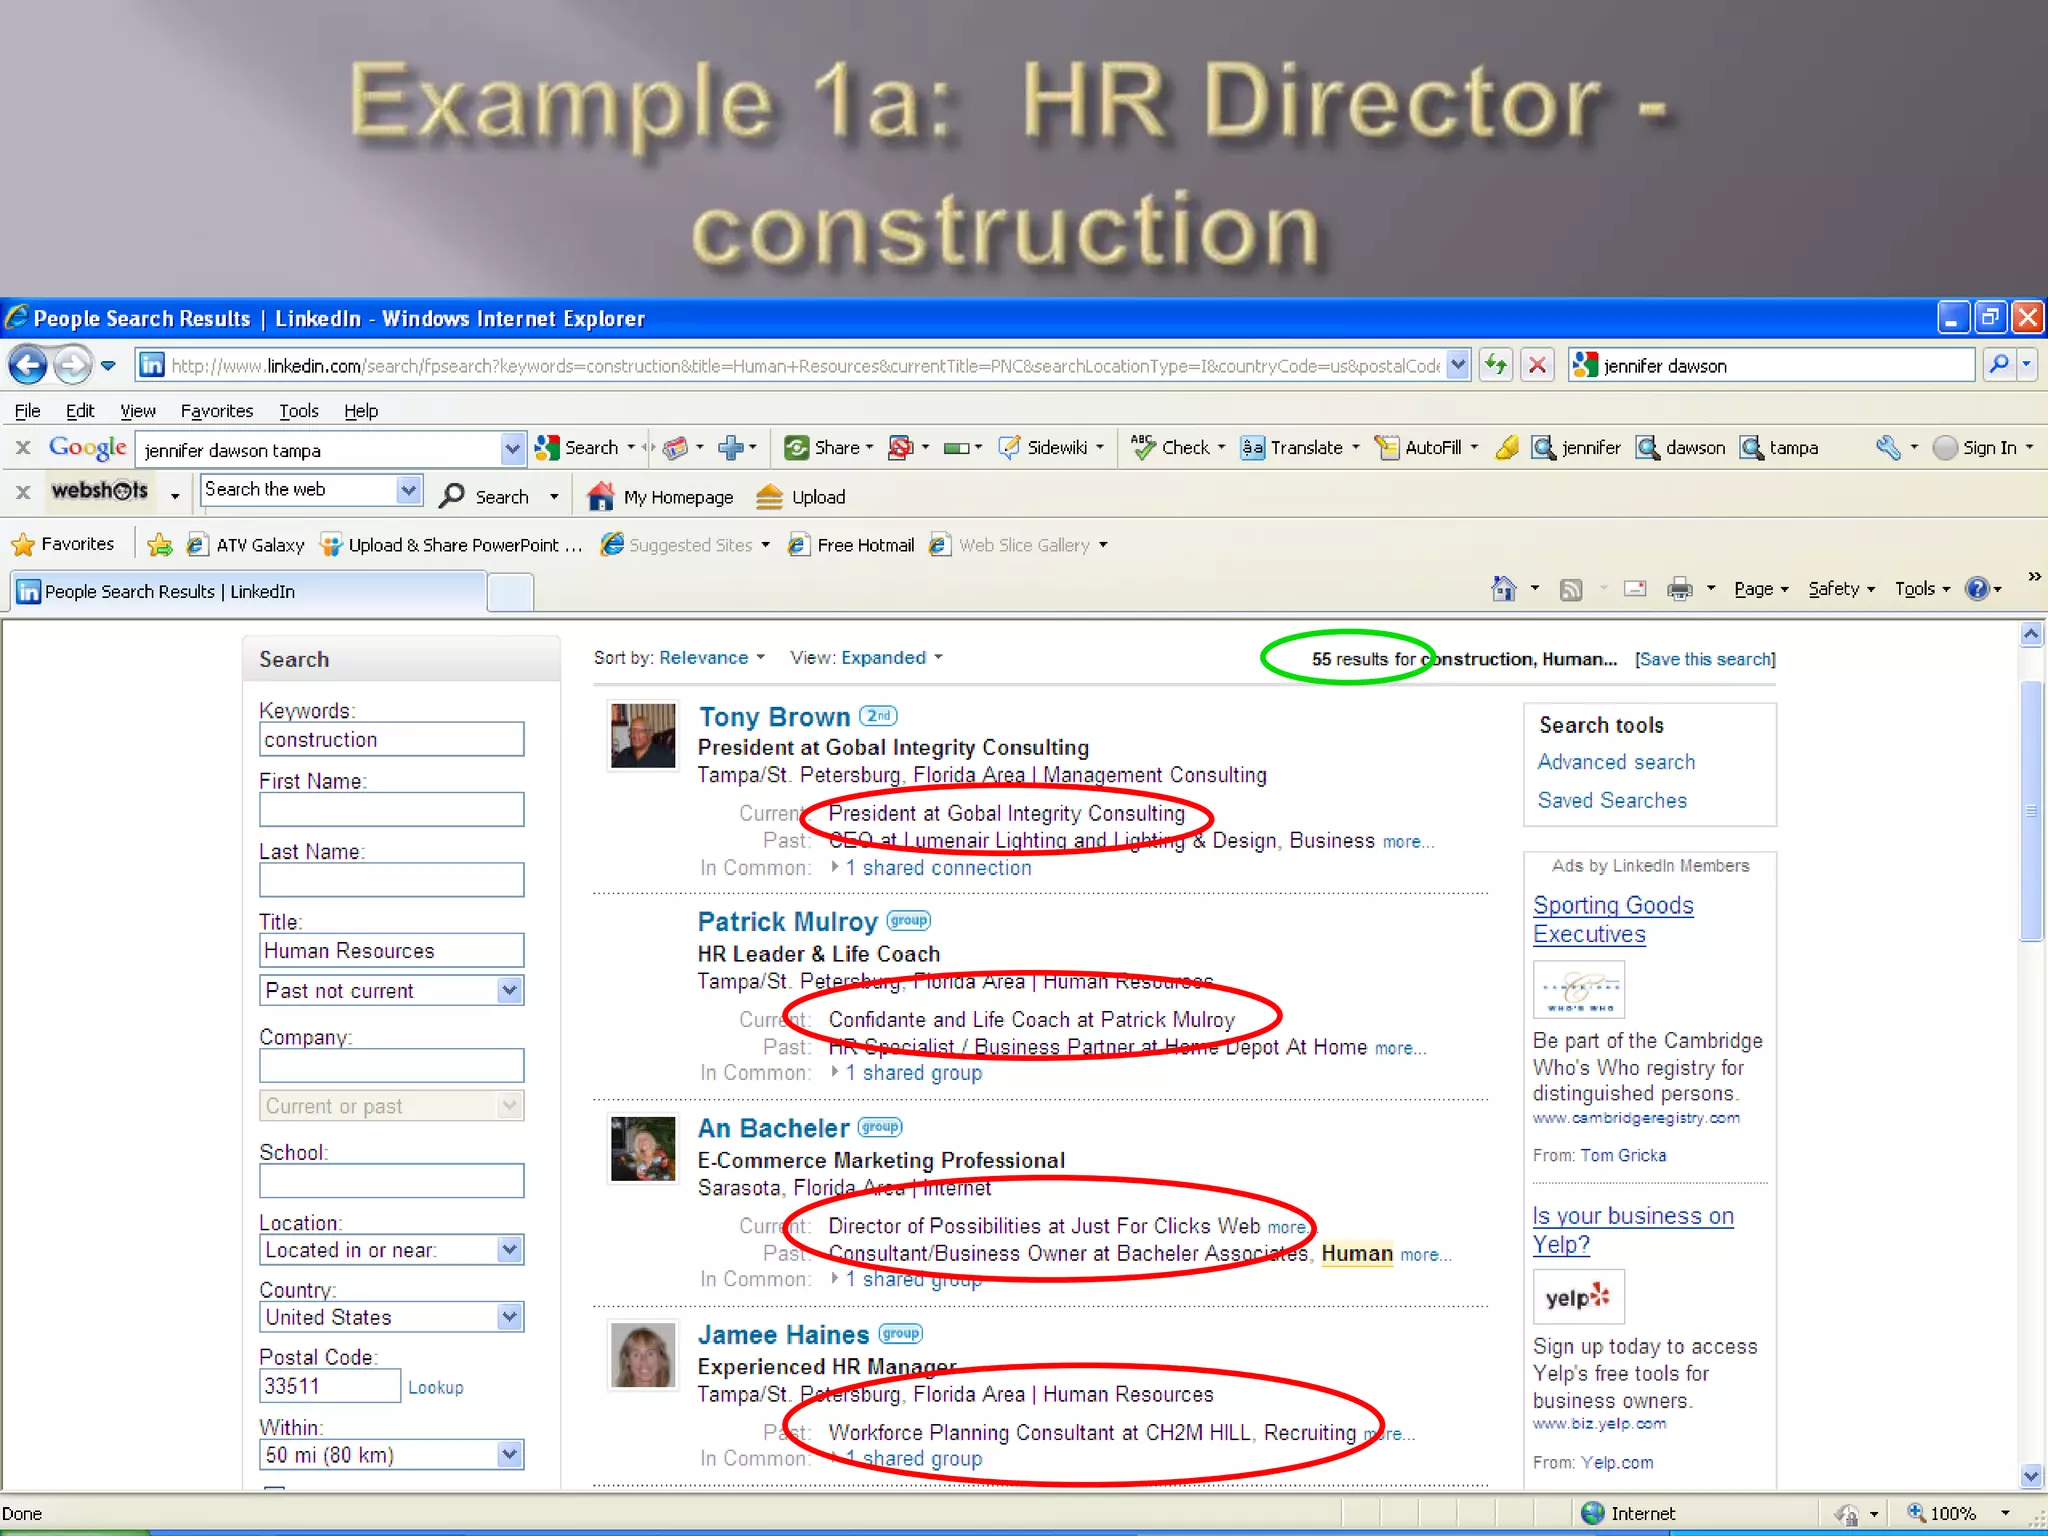Find the word jennifer on the page

[1577, 447]
